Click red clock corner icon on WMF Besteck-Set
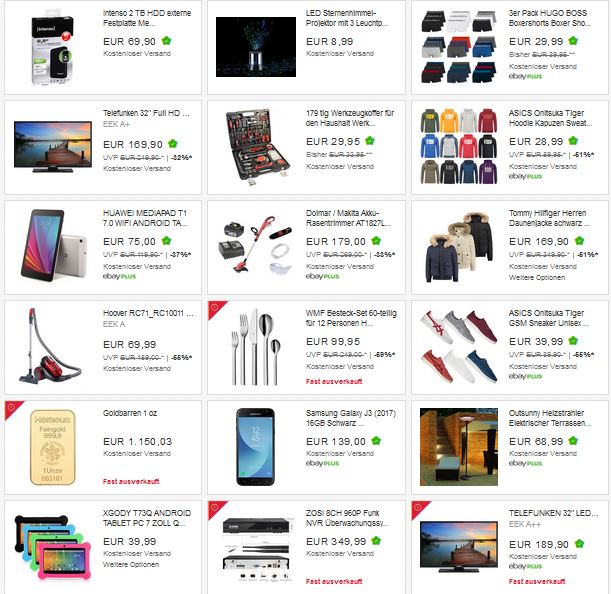The height and width of the screenshot is (594, 611). click(214, 307)
